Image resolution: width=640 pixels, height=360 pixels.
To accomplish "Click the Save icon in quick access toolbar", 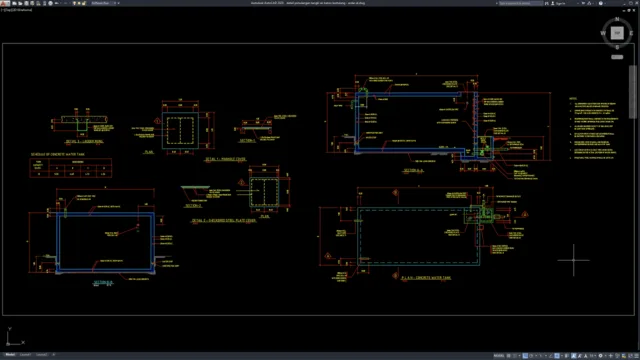I will click(x=27, y=3).
